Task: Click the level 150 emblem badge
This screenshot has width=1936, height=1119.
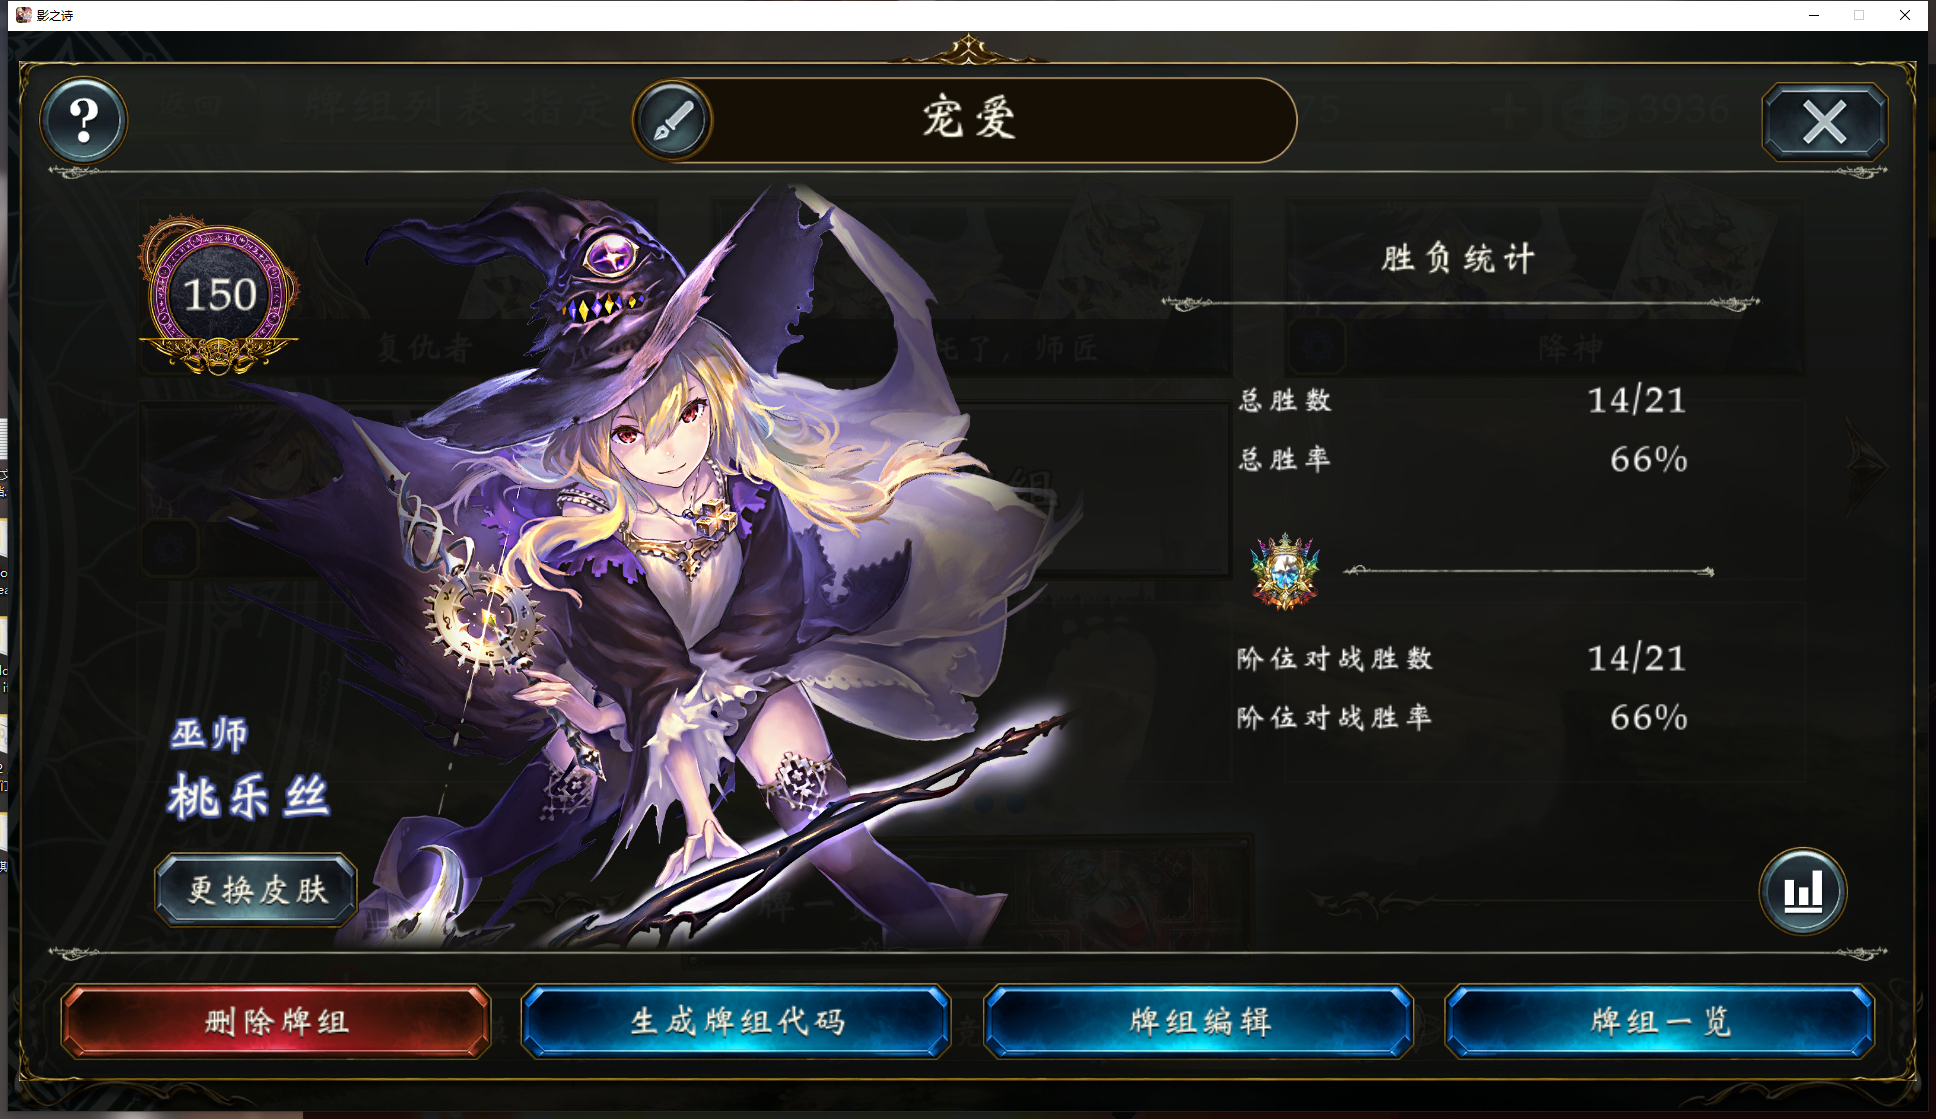Action: pos(218,296)
